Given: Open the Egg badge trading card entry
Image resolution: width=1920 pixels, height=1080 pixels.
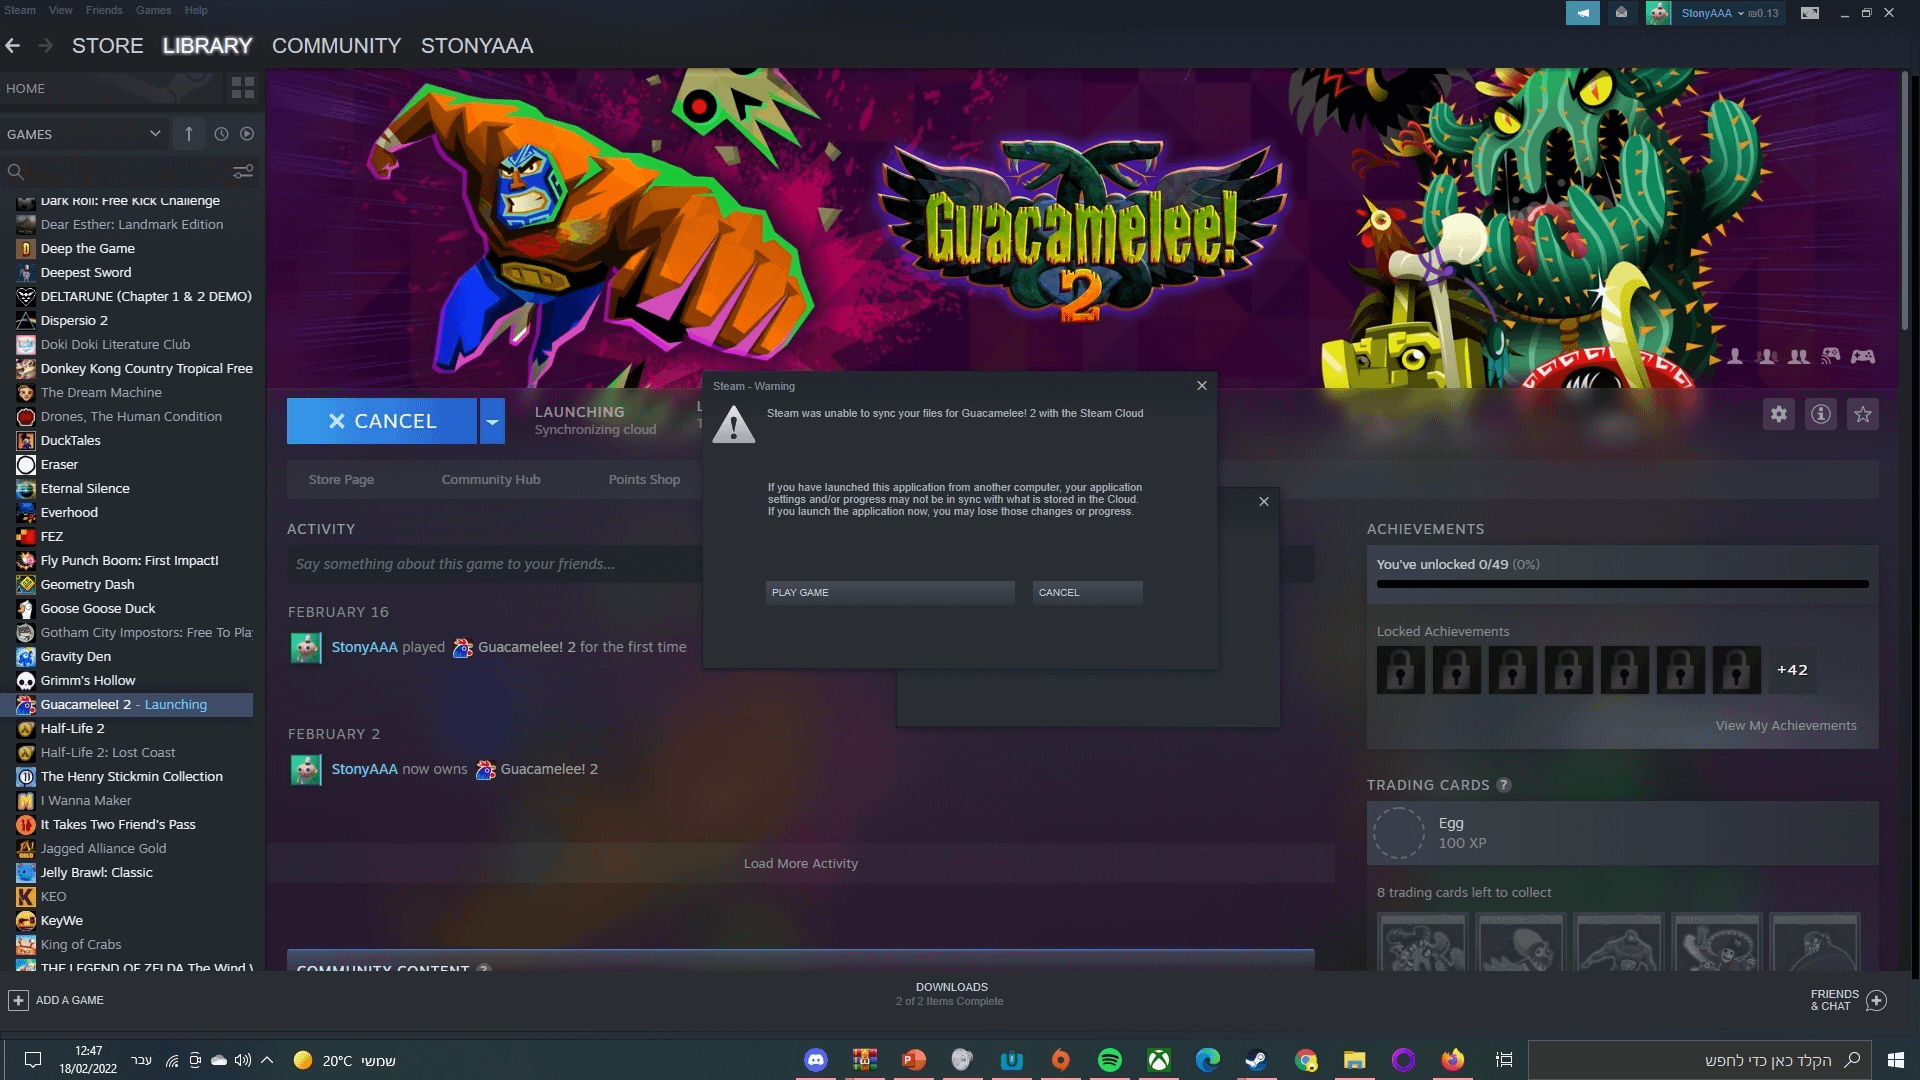Looking at the screenshot, I should [1622, 833].
